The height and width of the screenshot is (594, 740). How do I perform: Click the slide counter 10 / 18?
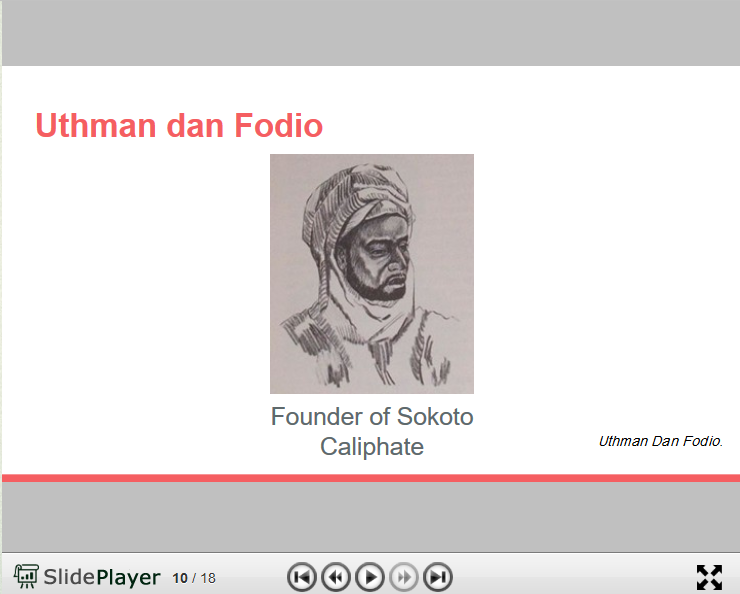tap(194, 578)
